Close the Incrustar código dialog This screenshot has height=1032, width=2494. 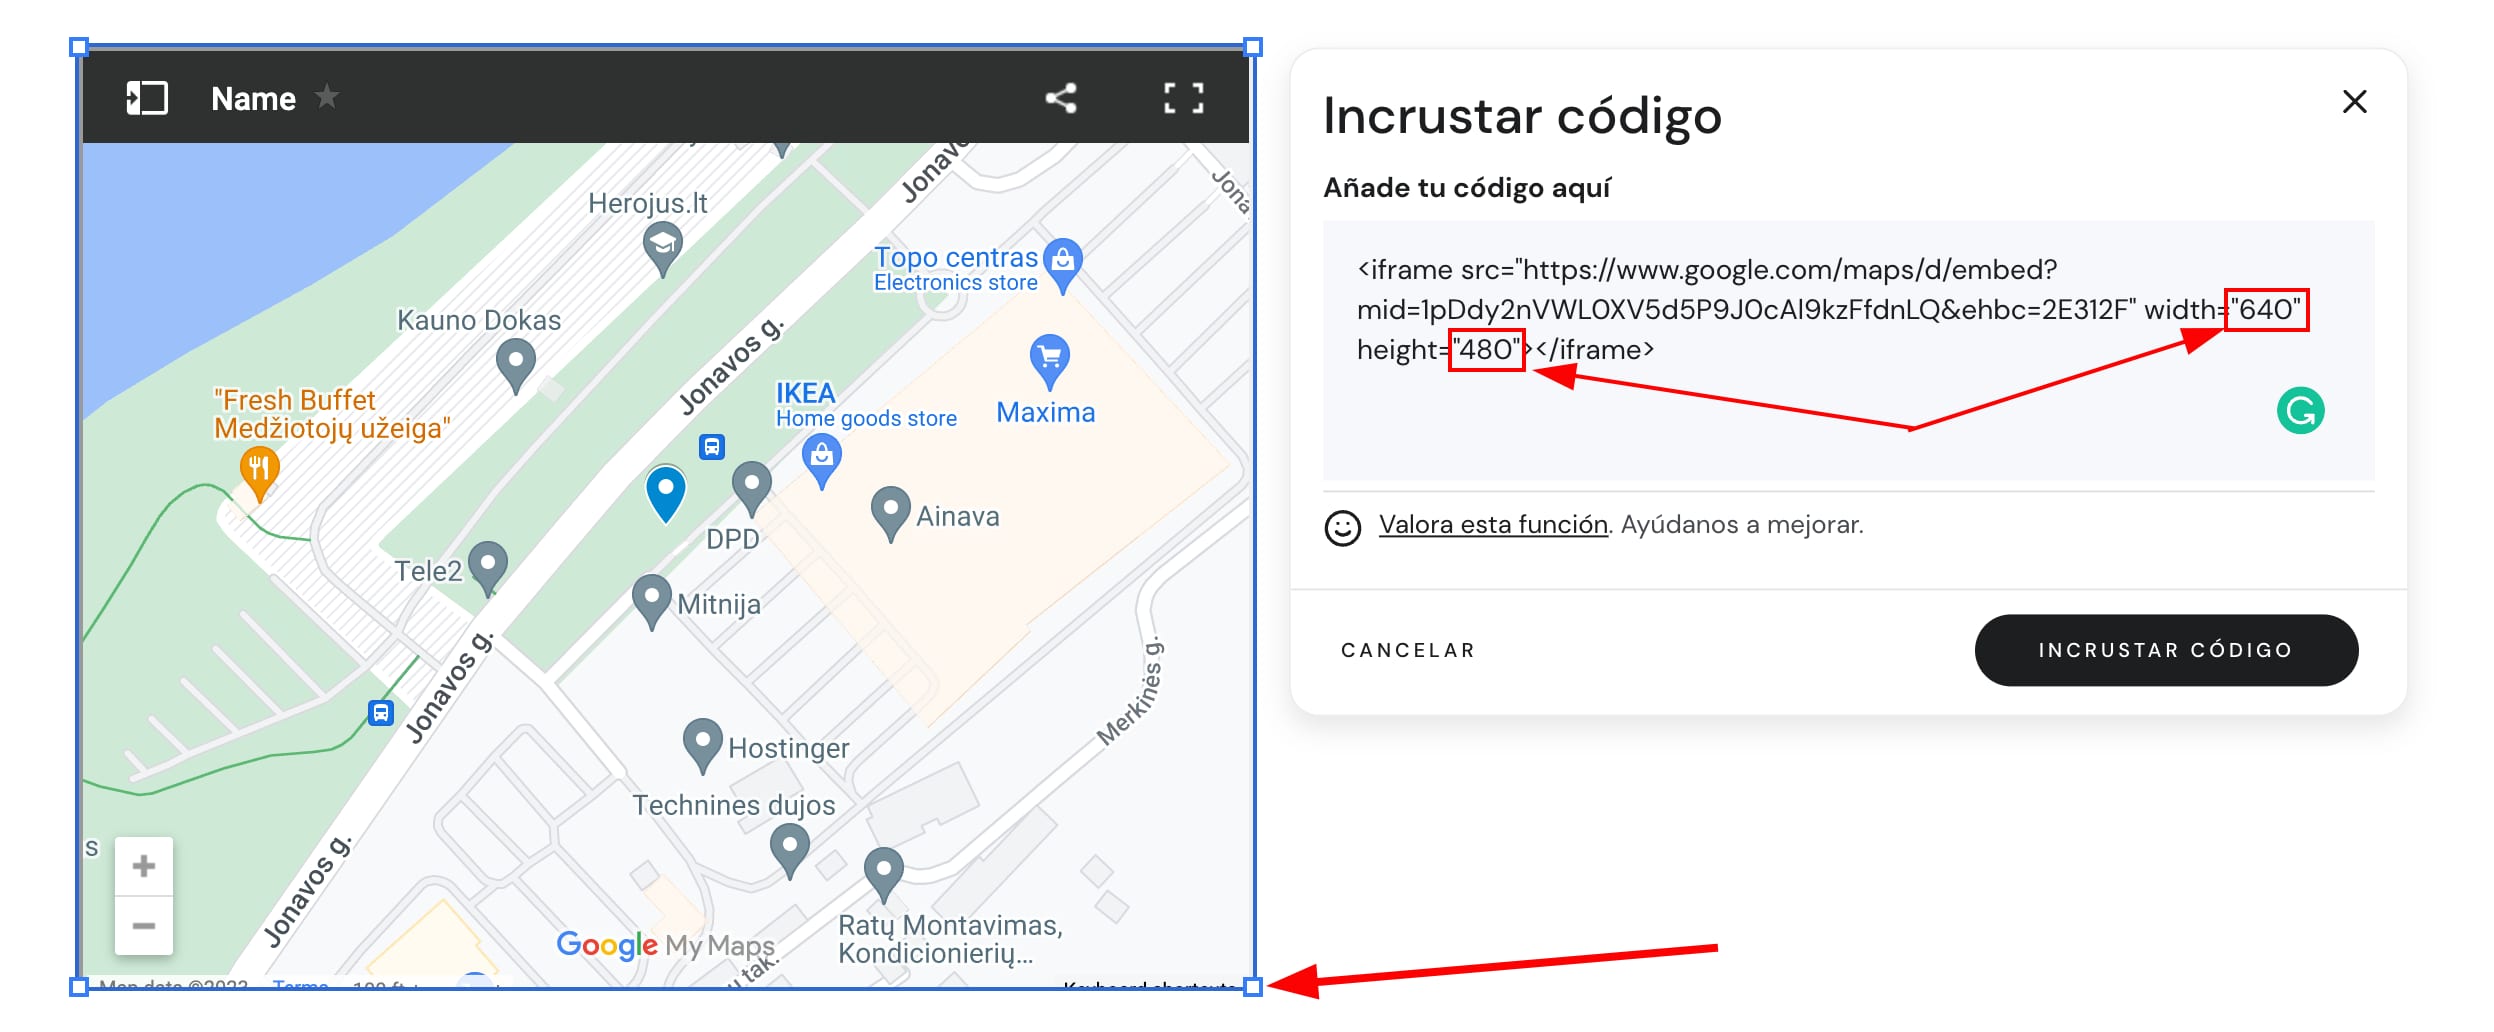point(2354,102)
